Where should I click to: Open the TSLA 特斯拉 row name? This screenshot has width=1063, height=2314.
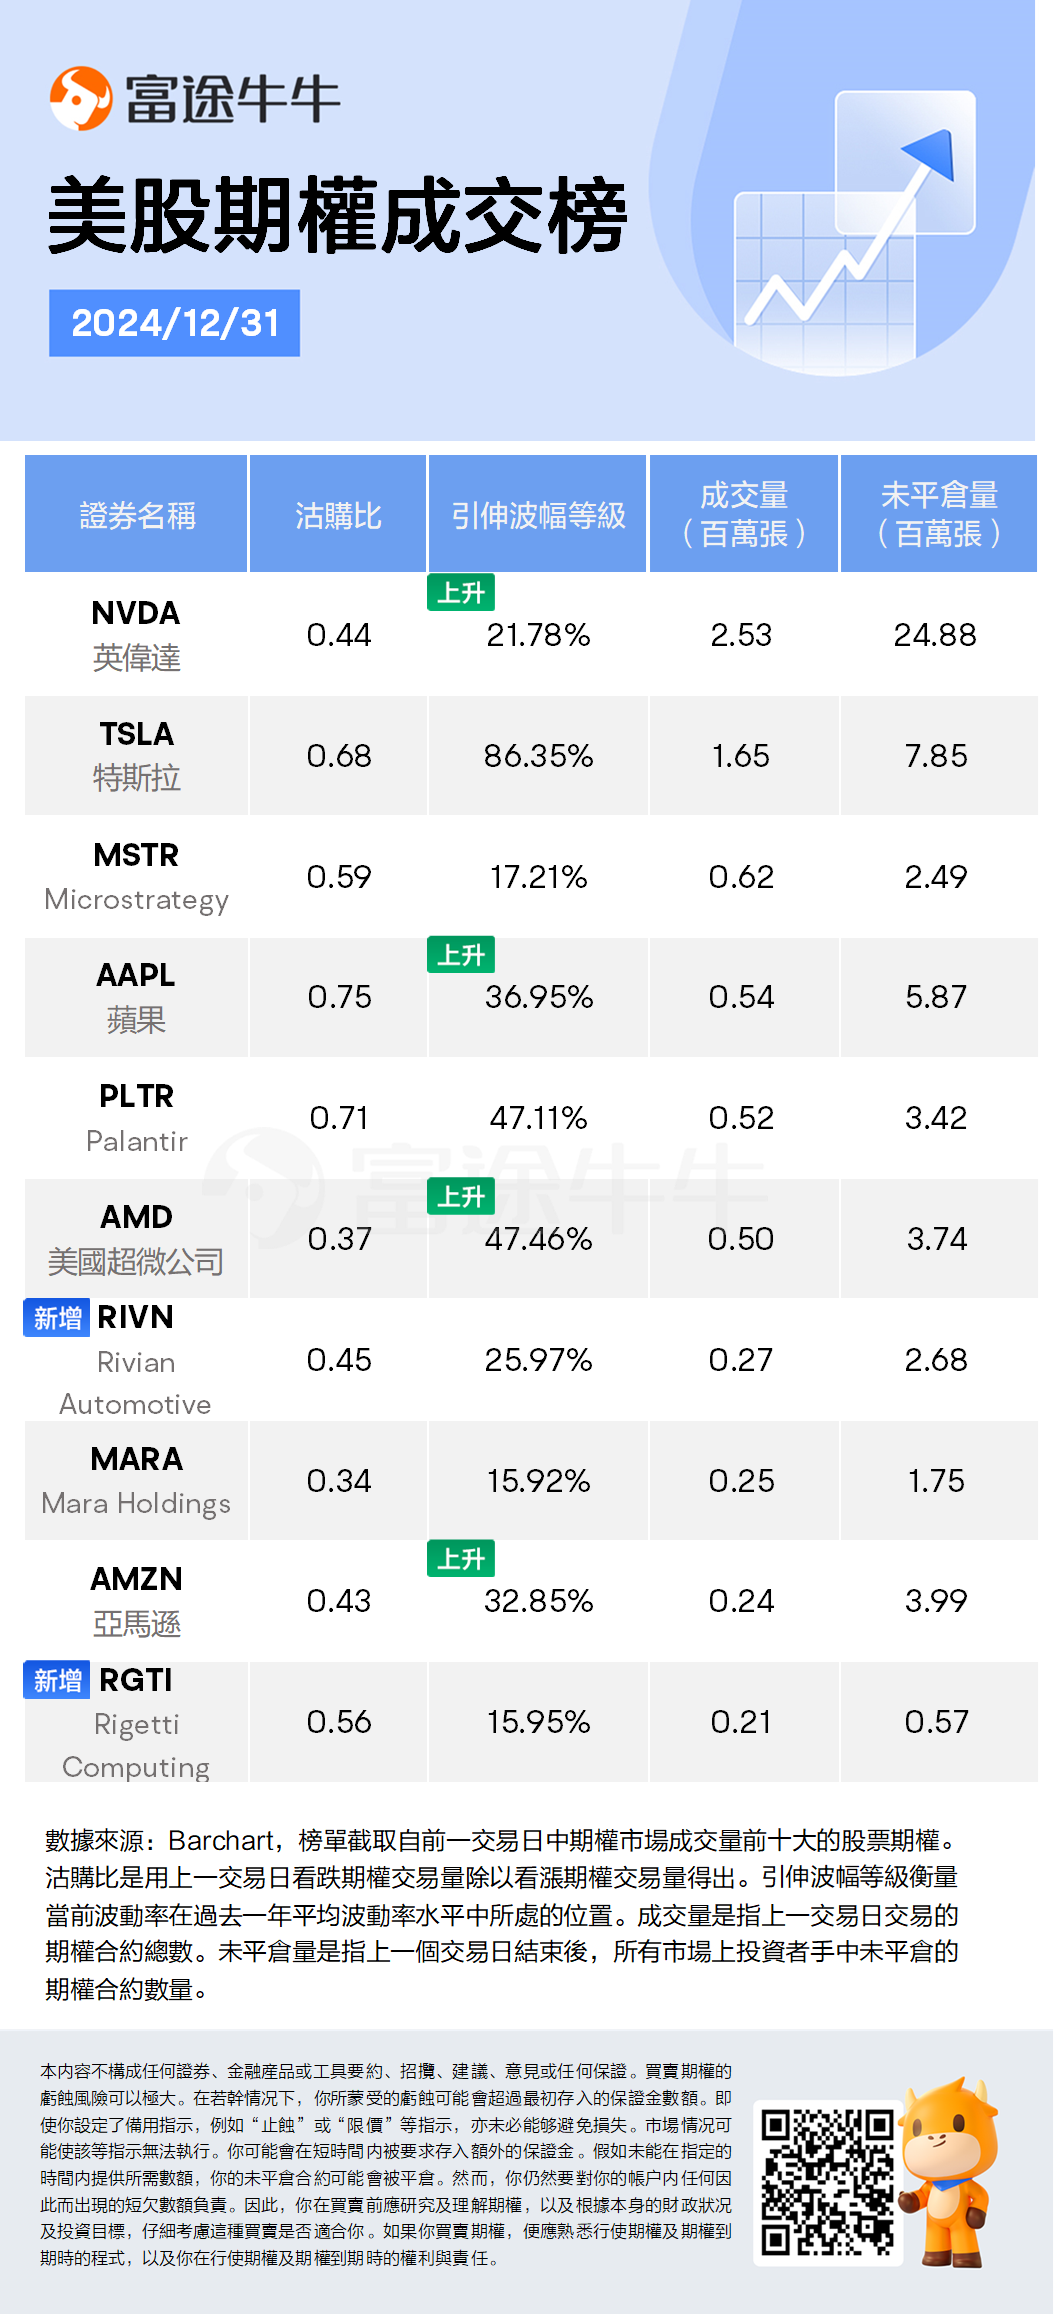point(137,755)
